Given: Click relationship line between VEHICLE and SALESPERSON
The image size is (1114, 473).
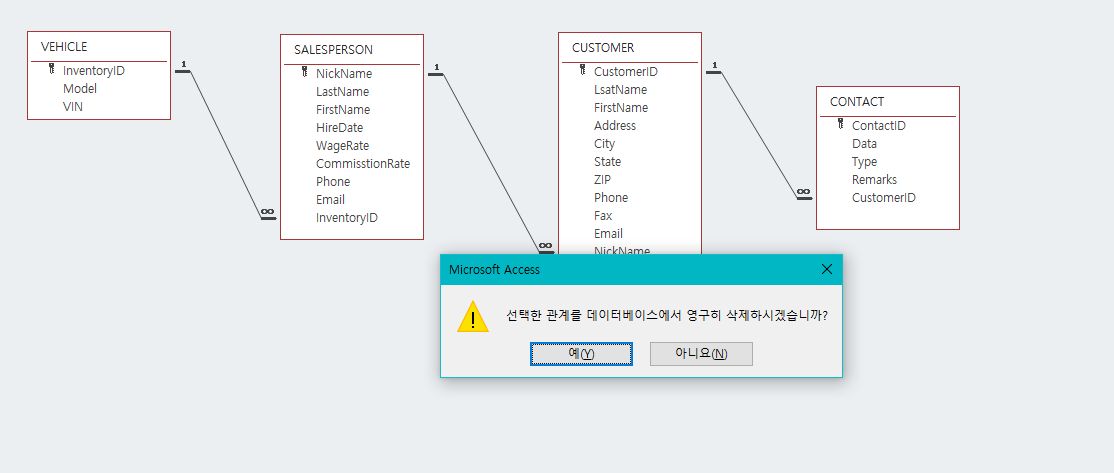Looking at the screenshot, I should coord(225,144).
